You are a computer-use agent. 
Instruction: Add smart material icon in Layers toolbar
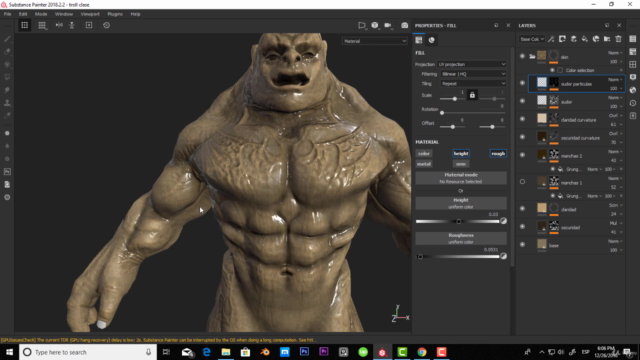coord(596,39)
